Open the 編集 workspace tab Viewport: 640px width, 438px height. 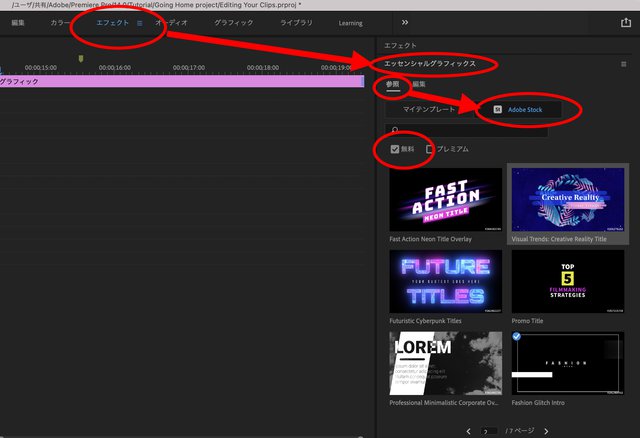pos(18,23)
